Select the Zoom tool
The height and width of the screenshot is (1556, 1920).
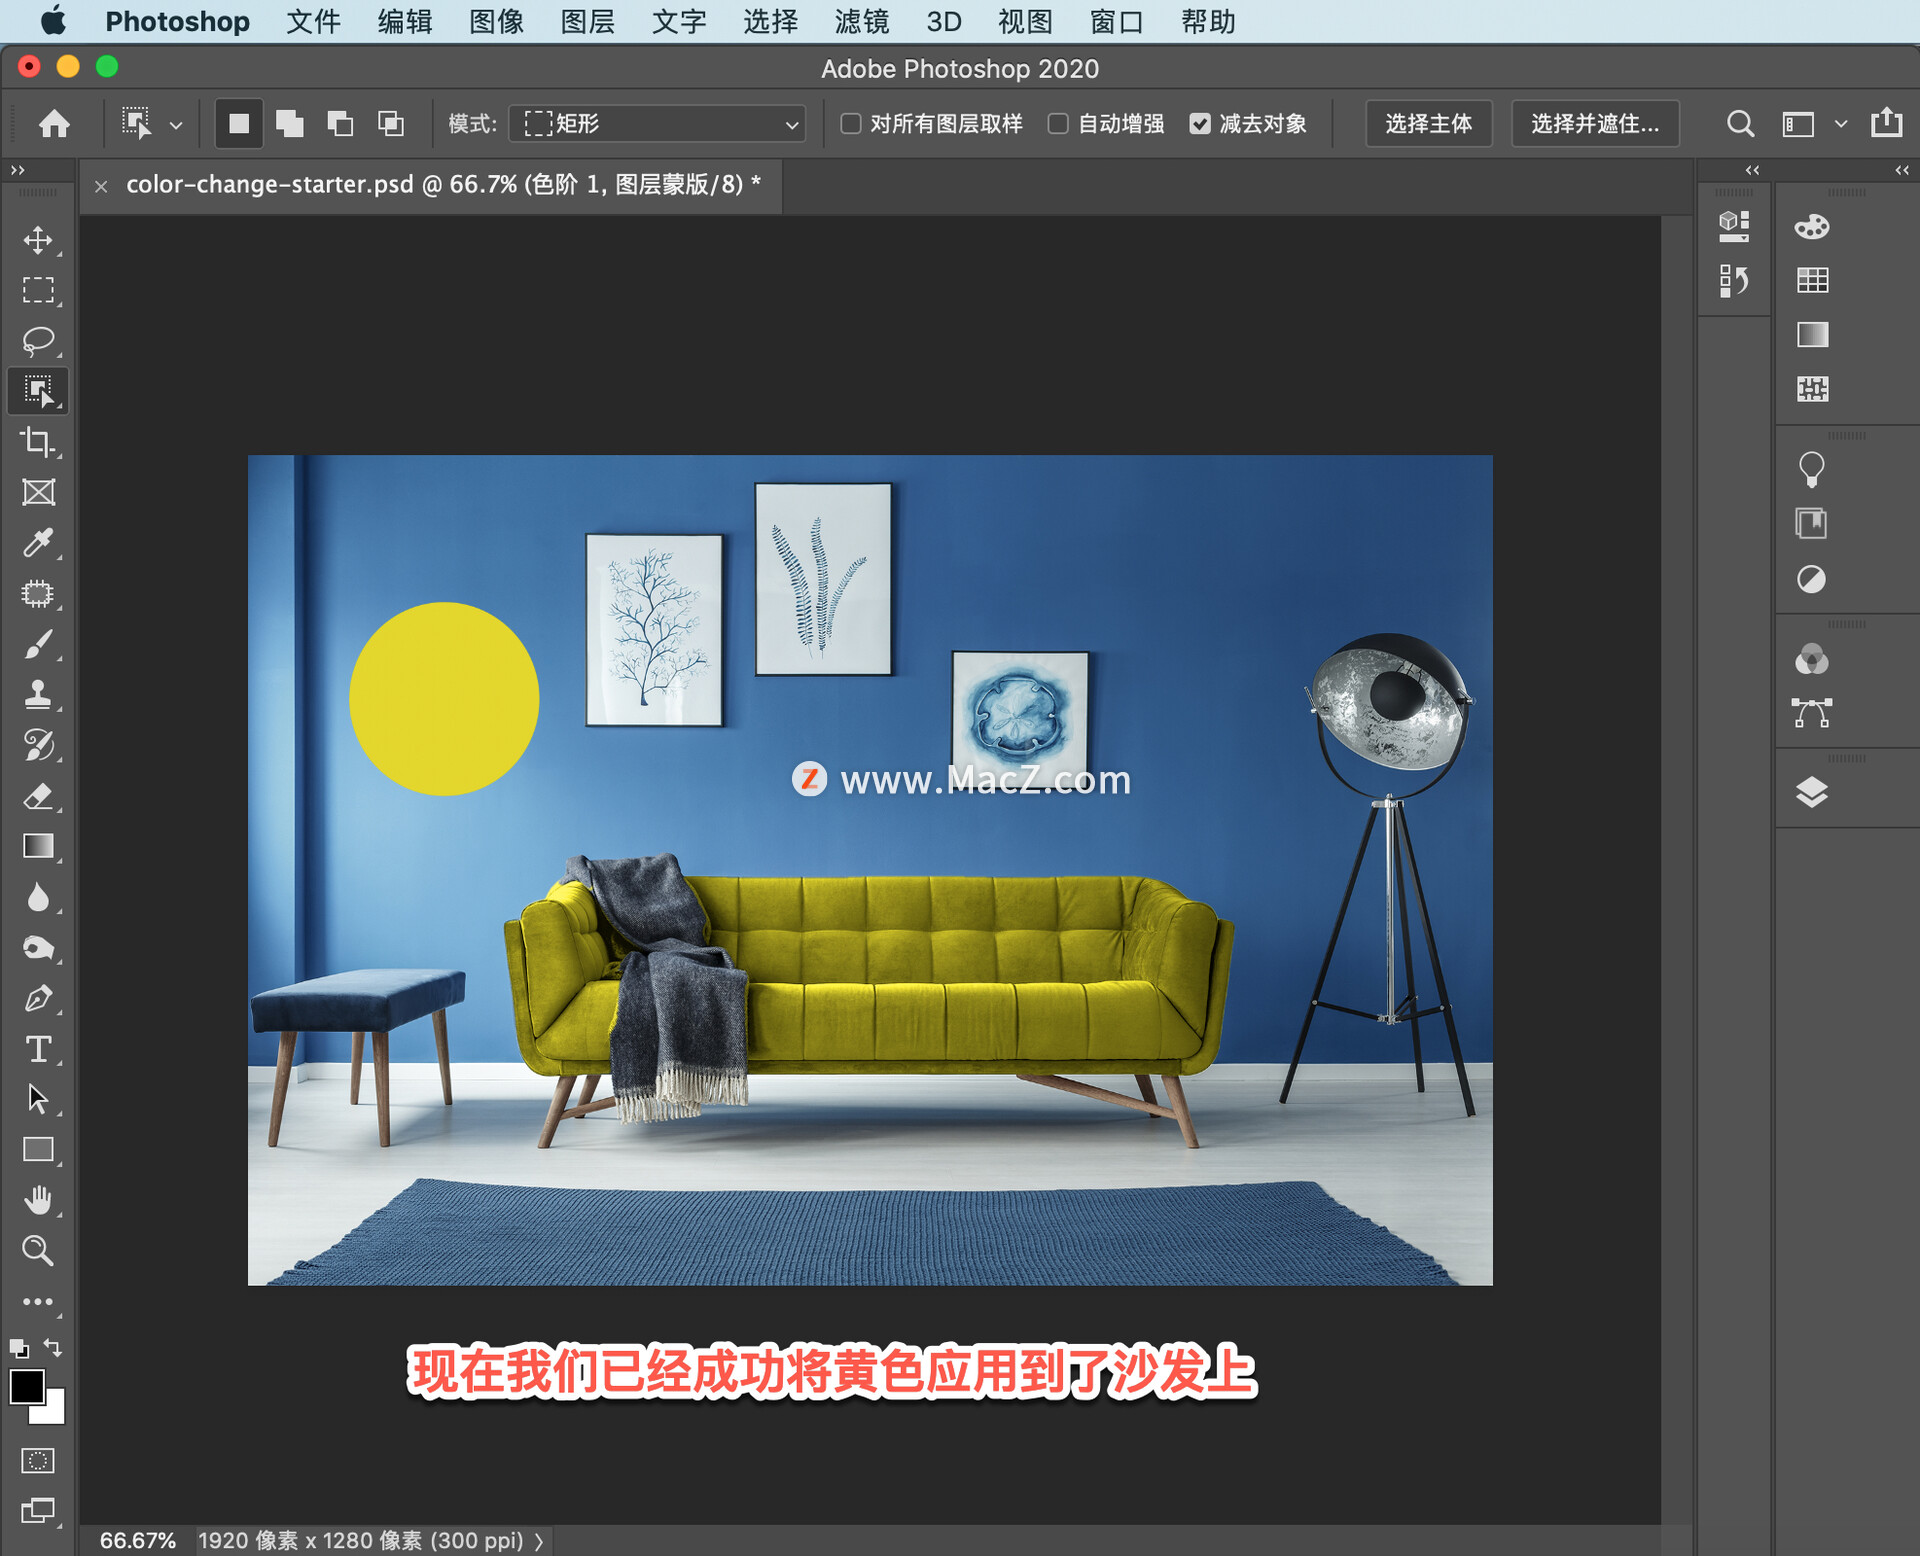38,1251
